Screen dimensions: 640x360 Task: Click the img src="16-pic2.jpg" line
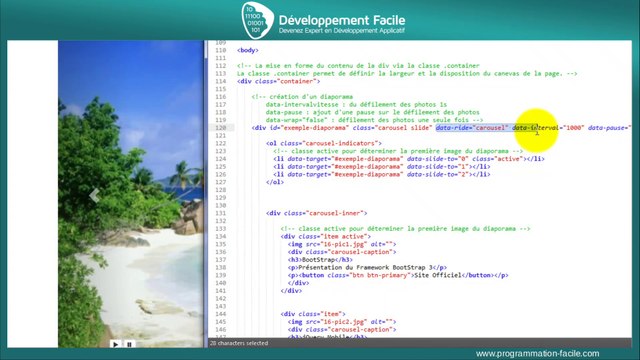point(342,322)
